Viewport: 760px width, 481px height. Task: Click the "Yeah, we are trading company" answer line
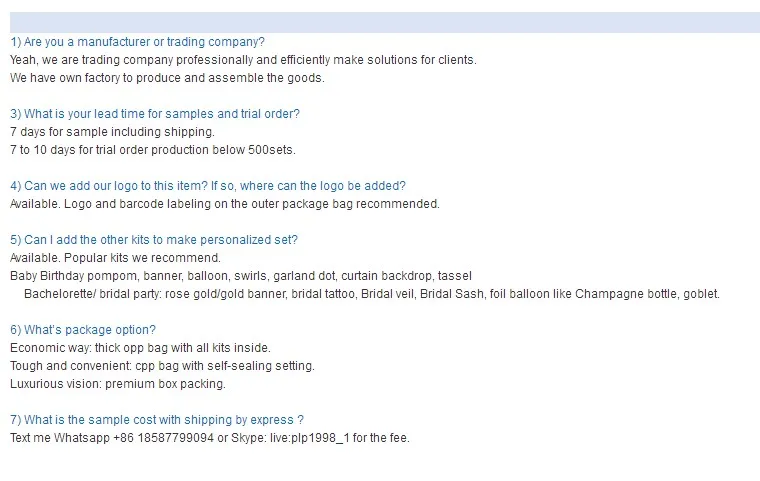pyautogui.click(x=243, y=60)
